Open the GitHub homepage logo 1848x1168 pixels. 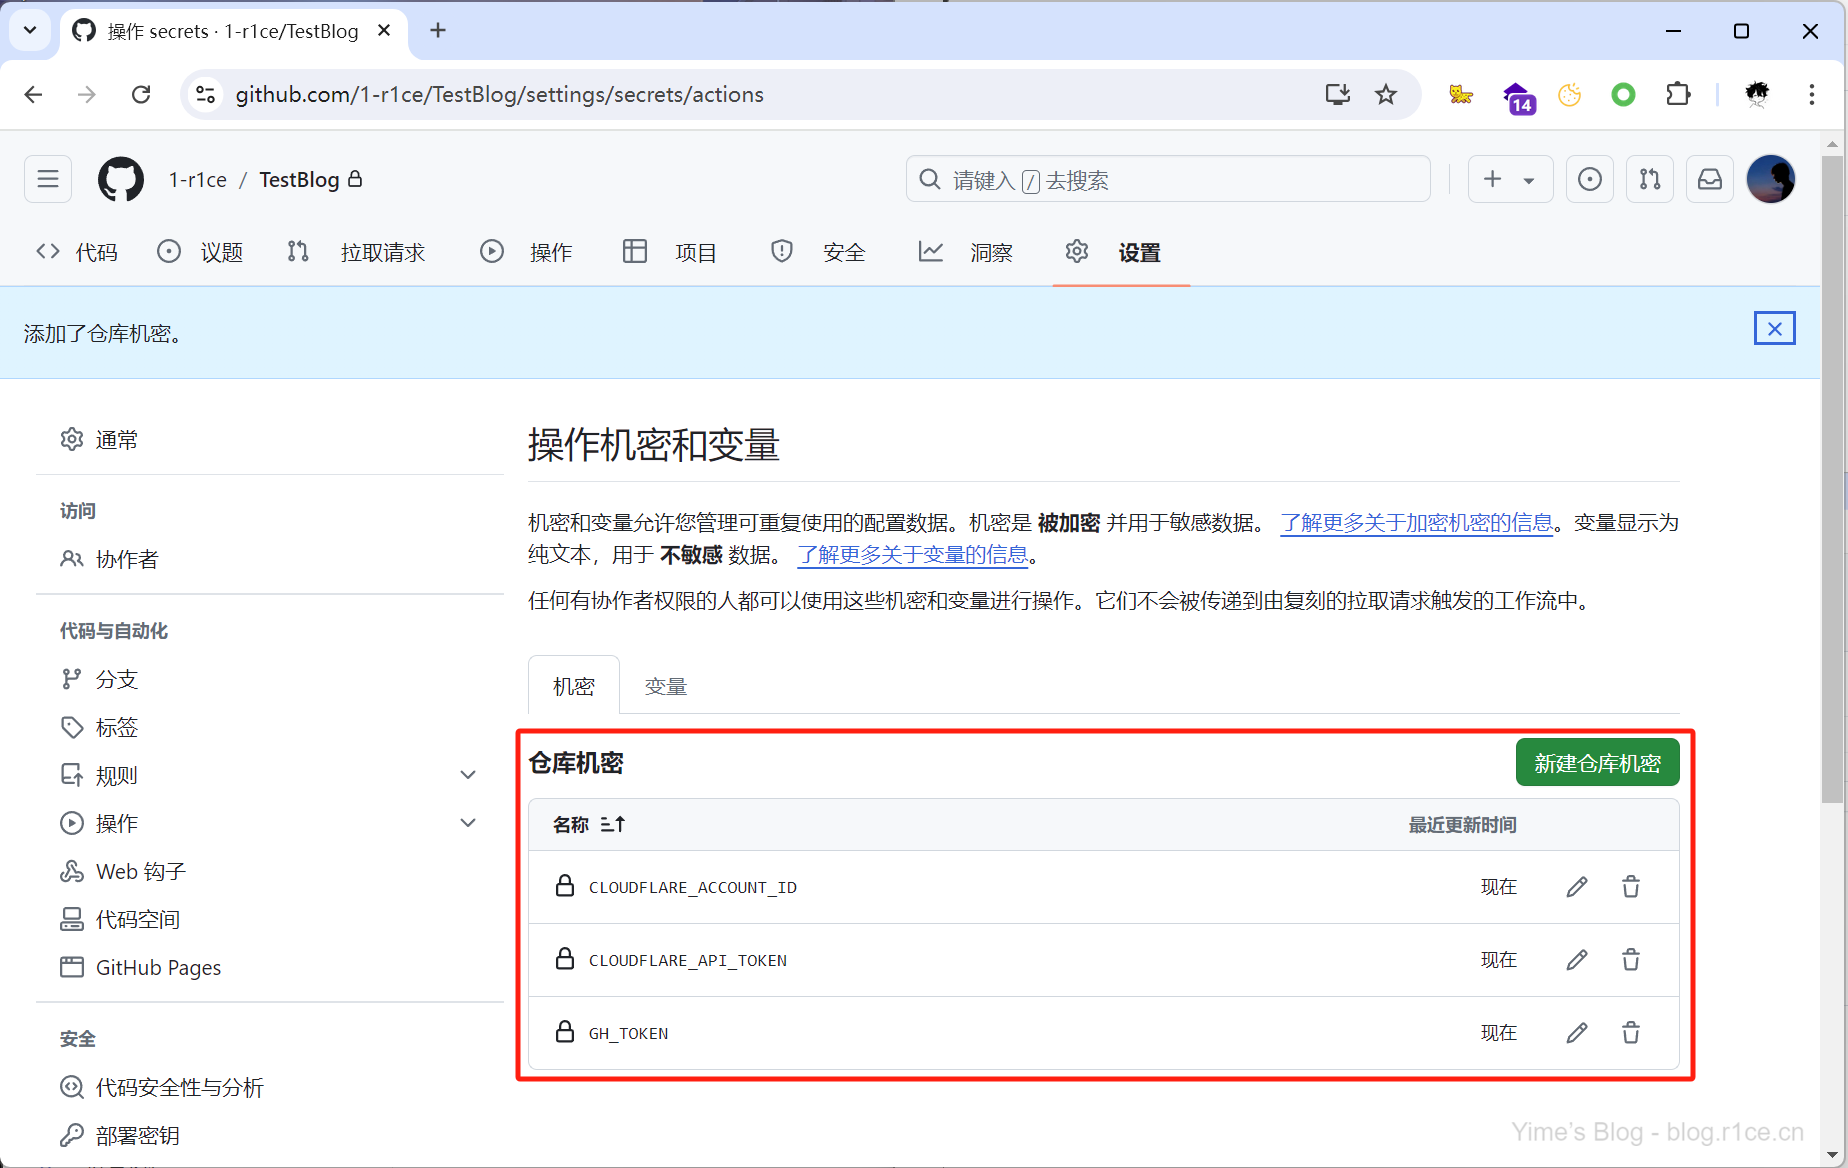click(x=121, y=180)
